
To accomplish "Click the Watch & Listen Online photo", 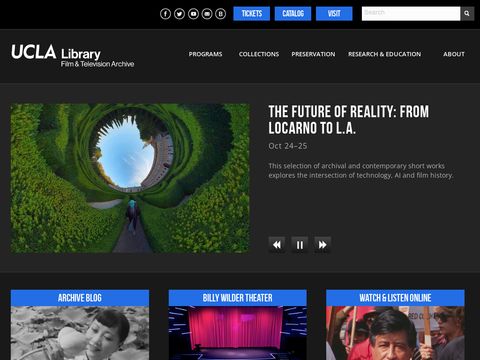I will [x=395, y=333].
